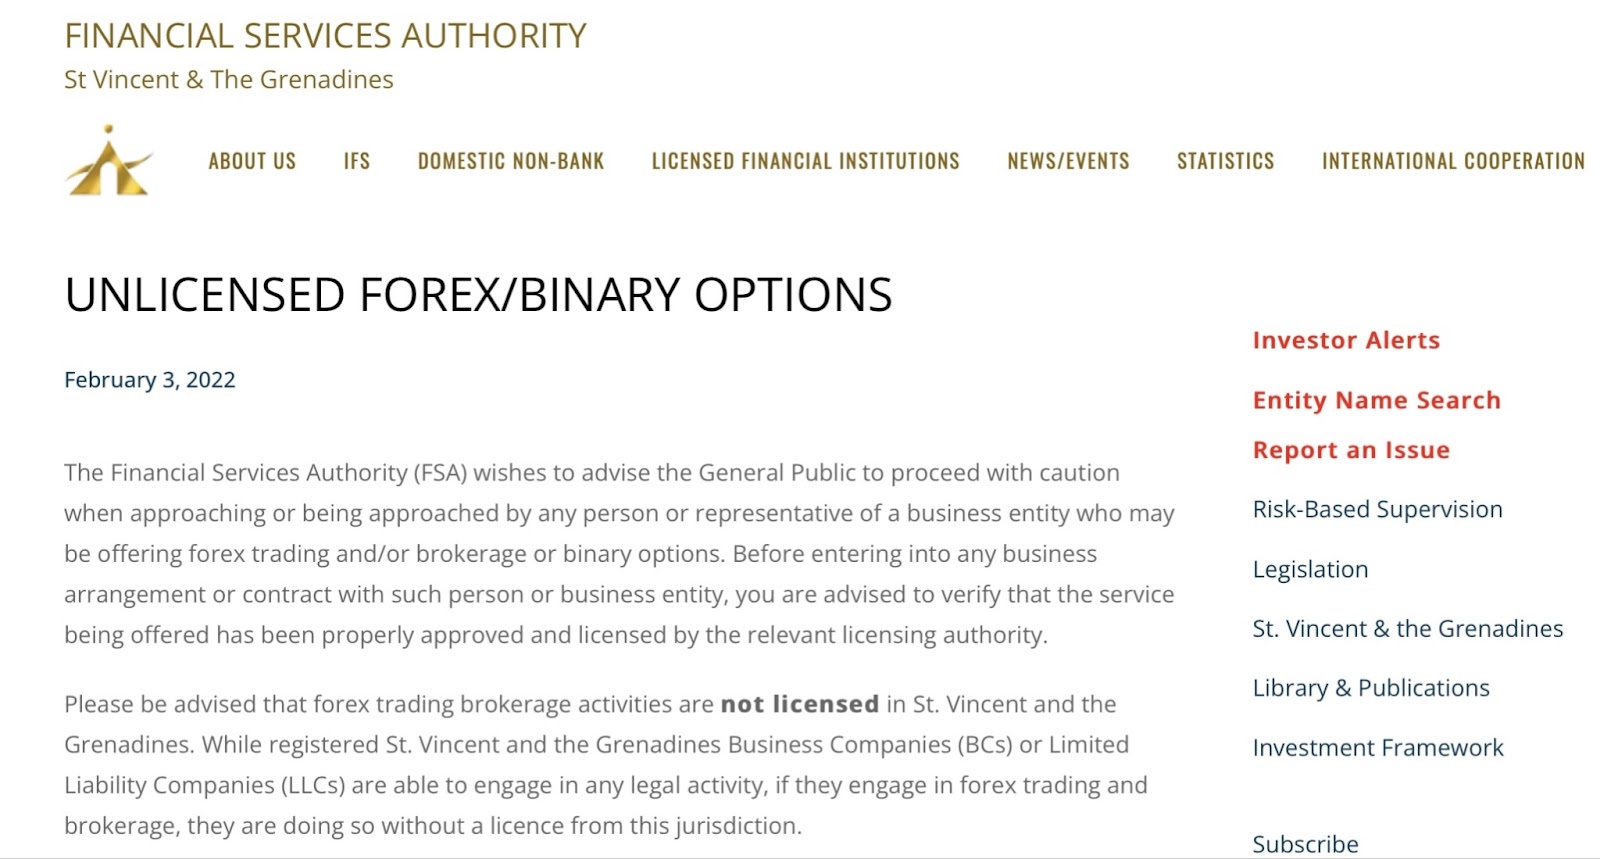This screenshot has height=859, width=1600.
Task: View the Investment Framework page
Action: coord(1378,747)
